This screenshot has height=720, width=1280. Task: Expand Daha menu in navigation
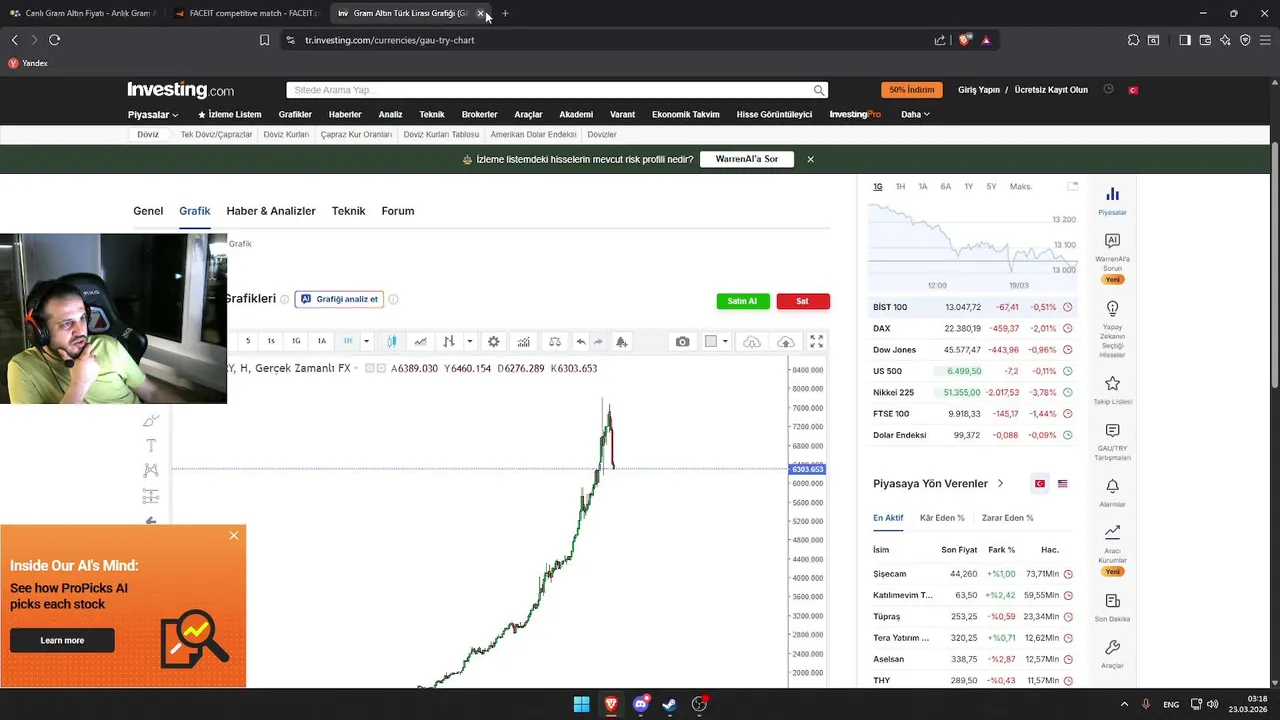point(915,115)
